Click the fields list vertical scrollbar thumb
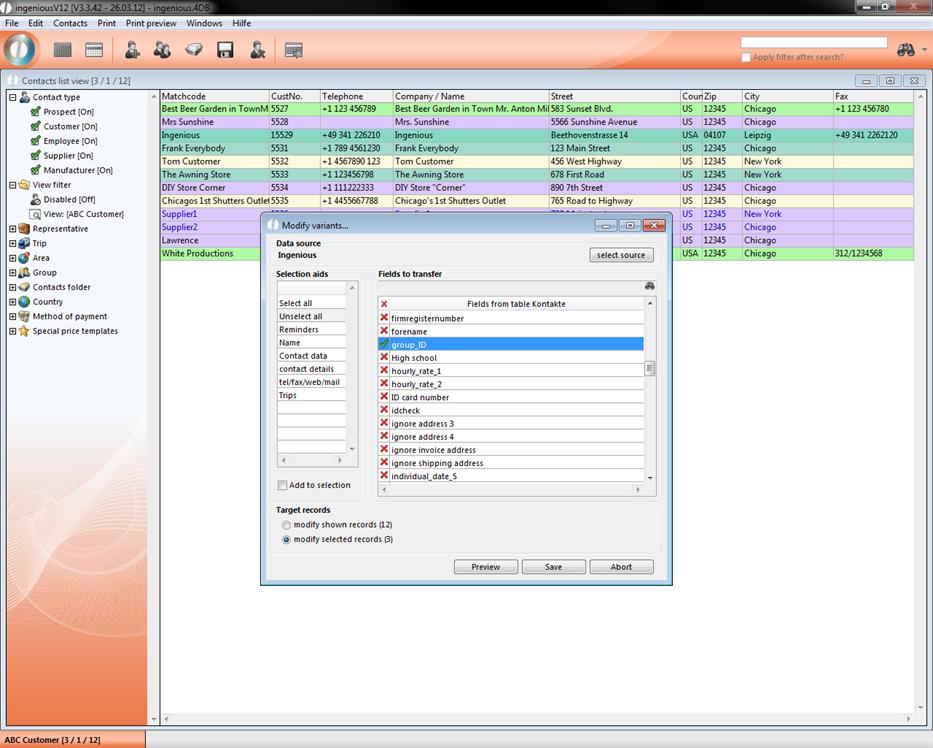 click(x=650, y=368)
